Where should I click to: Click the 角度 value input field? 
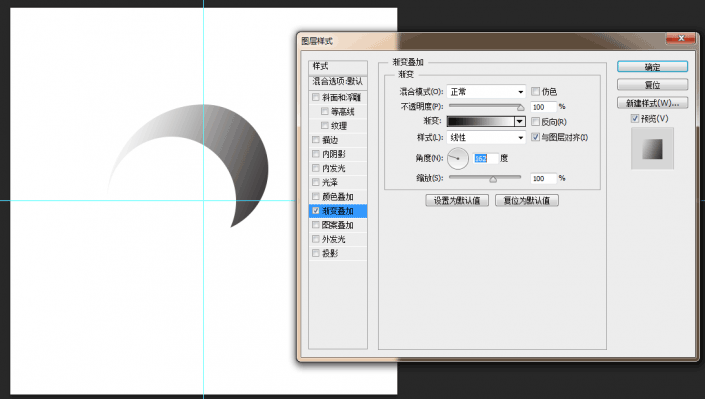[486, 158]
